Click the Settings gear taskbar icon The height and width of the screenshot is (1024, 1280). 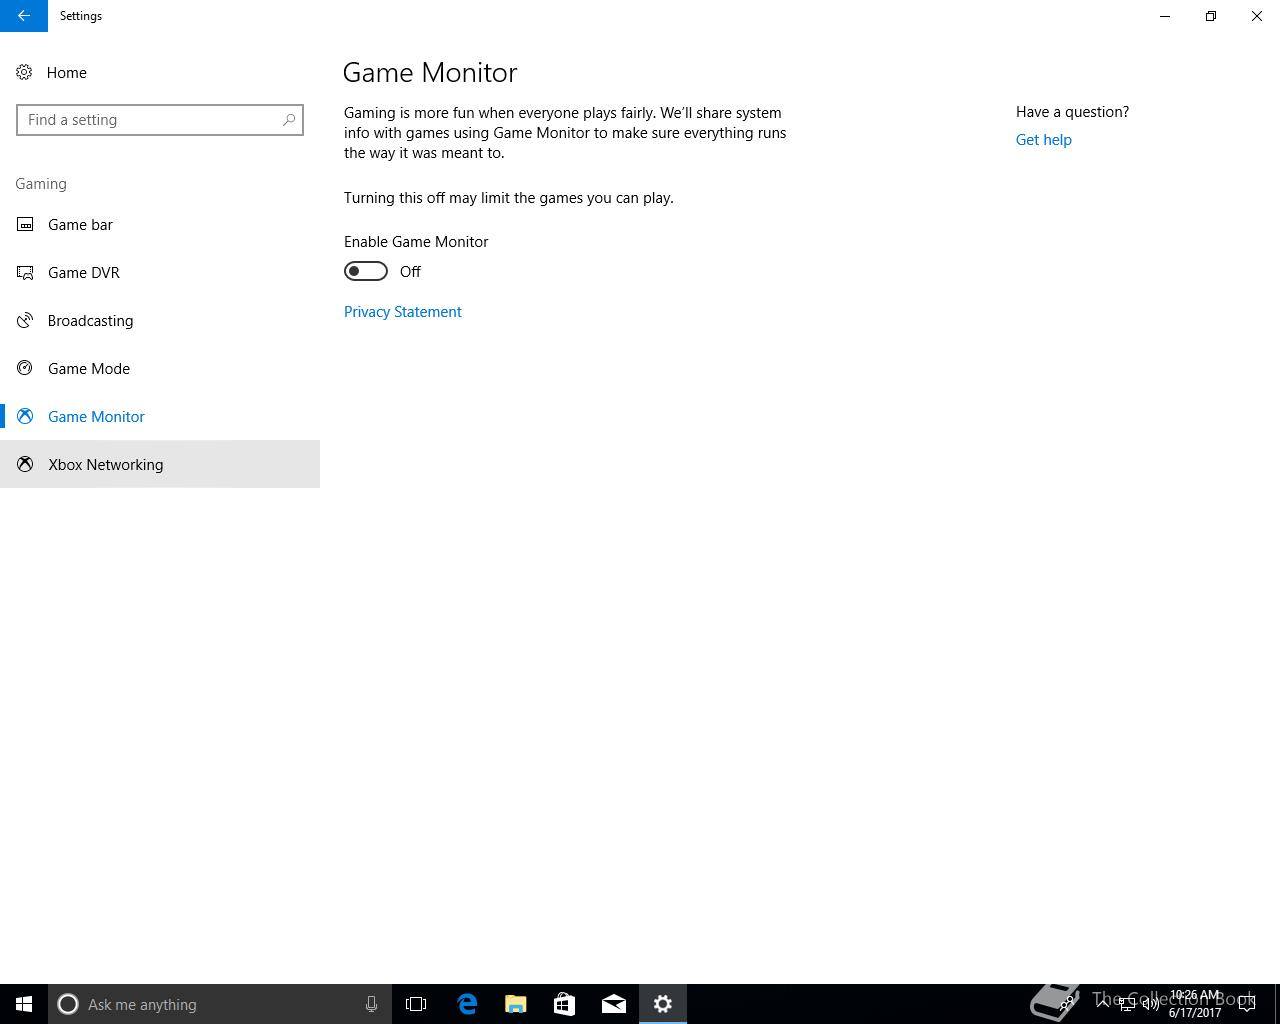pos(663,1004)
